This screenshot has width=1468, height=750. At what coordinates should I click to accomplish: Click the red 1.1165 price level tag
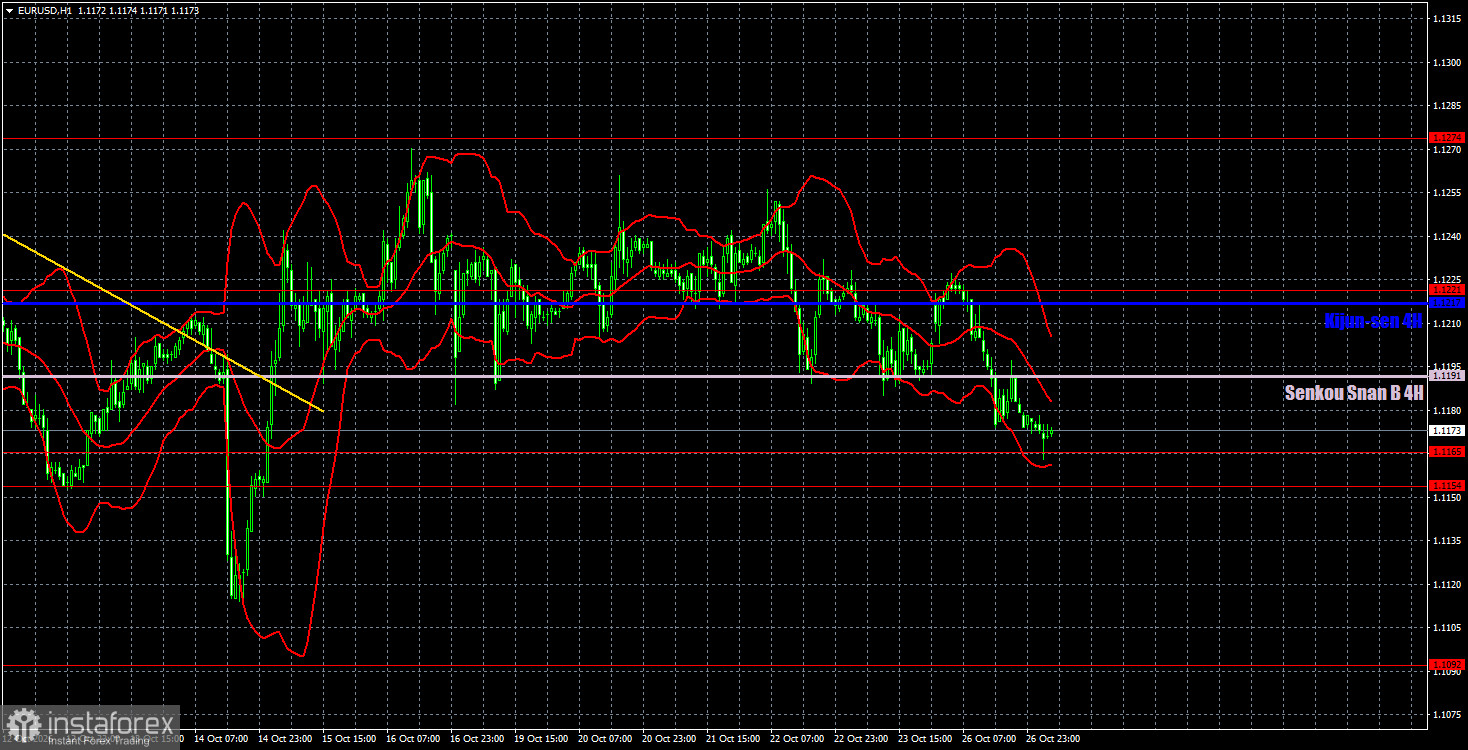[x=1447, y=452]
